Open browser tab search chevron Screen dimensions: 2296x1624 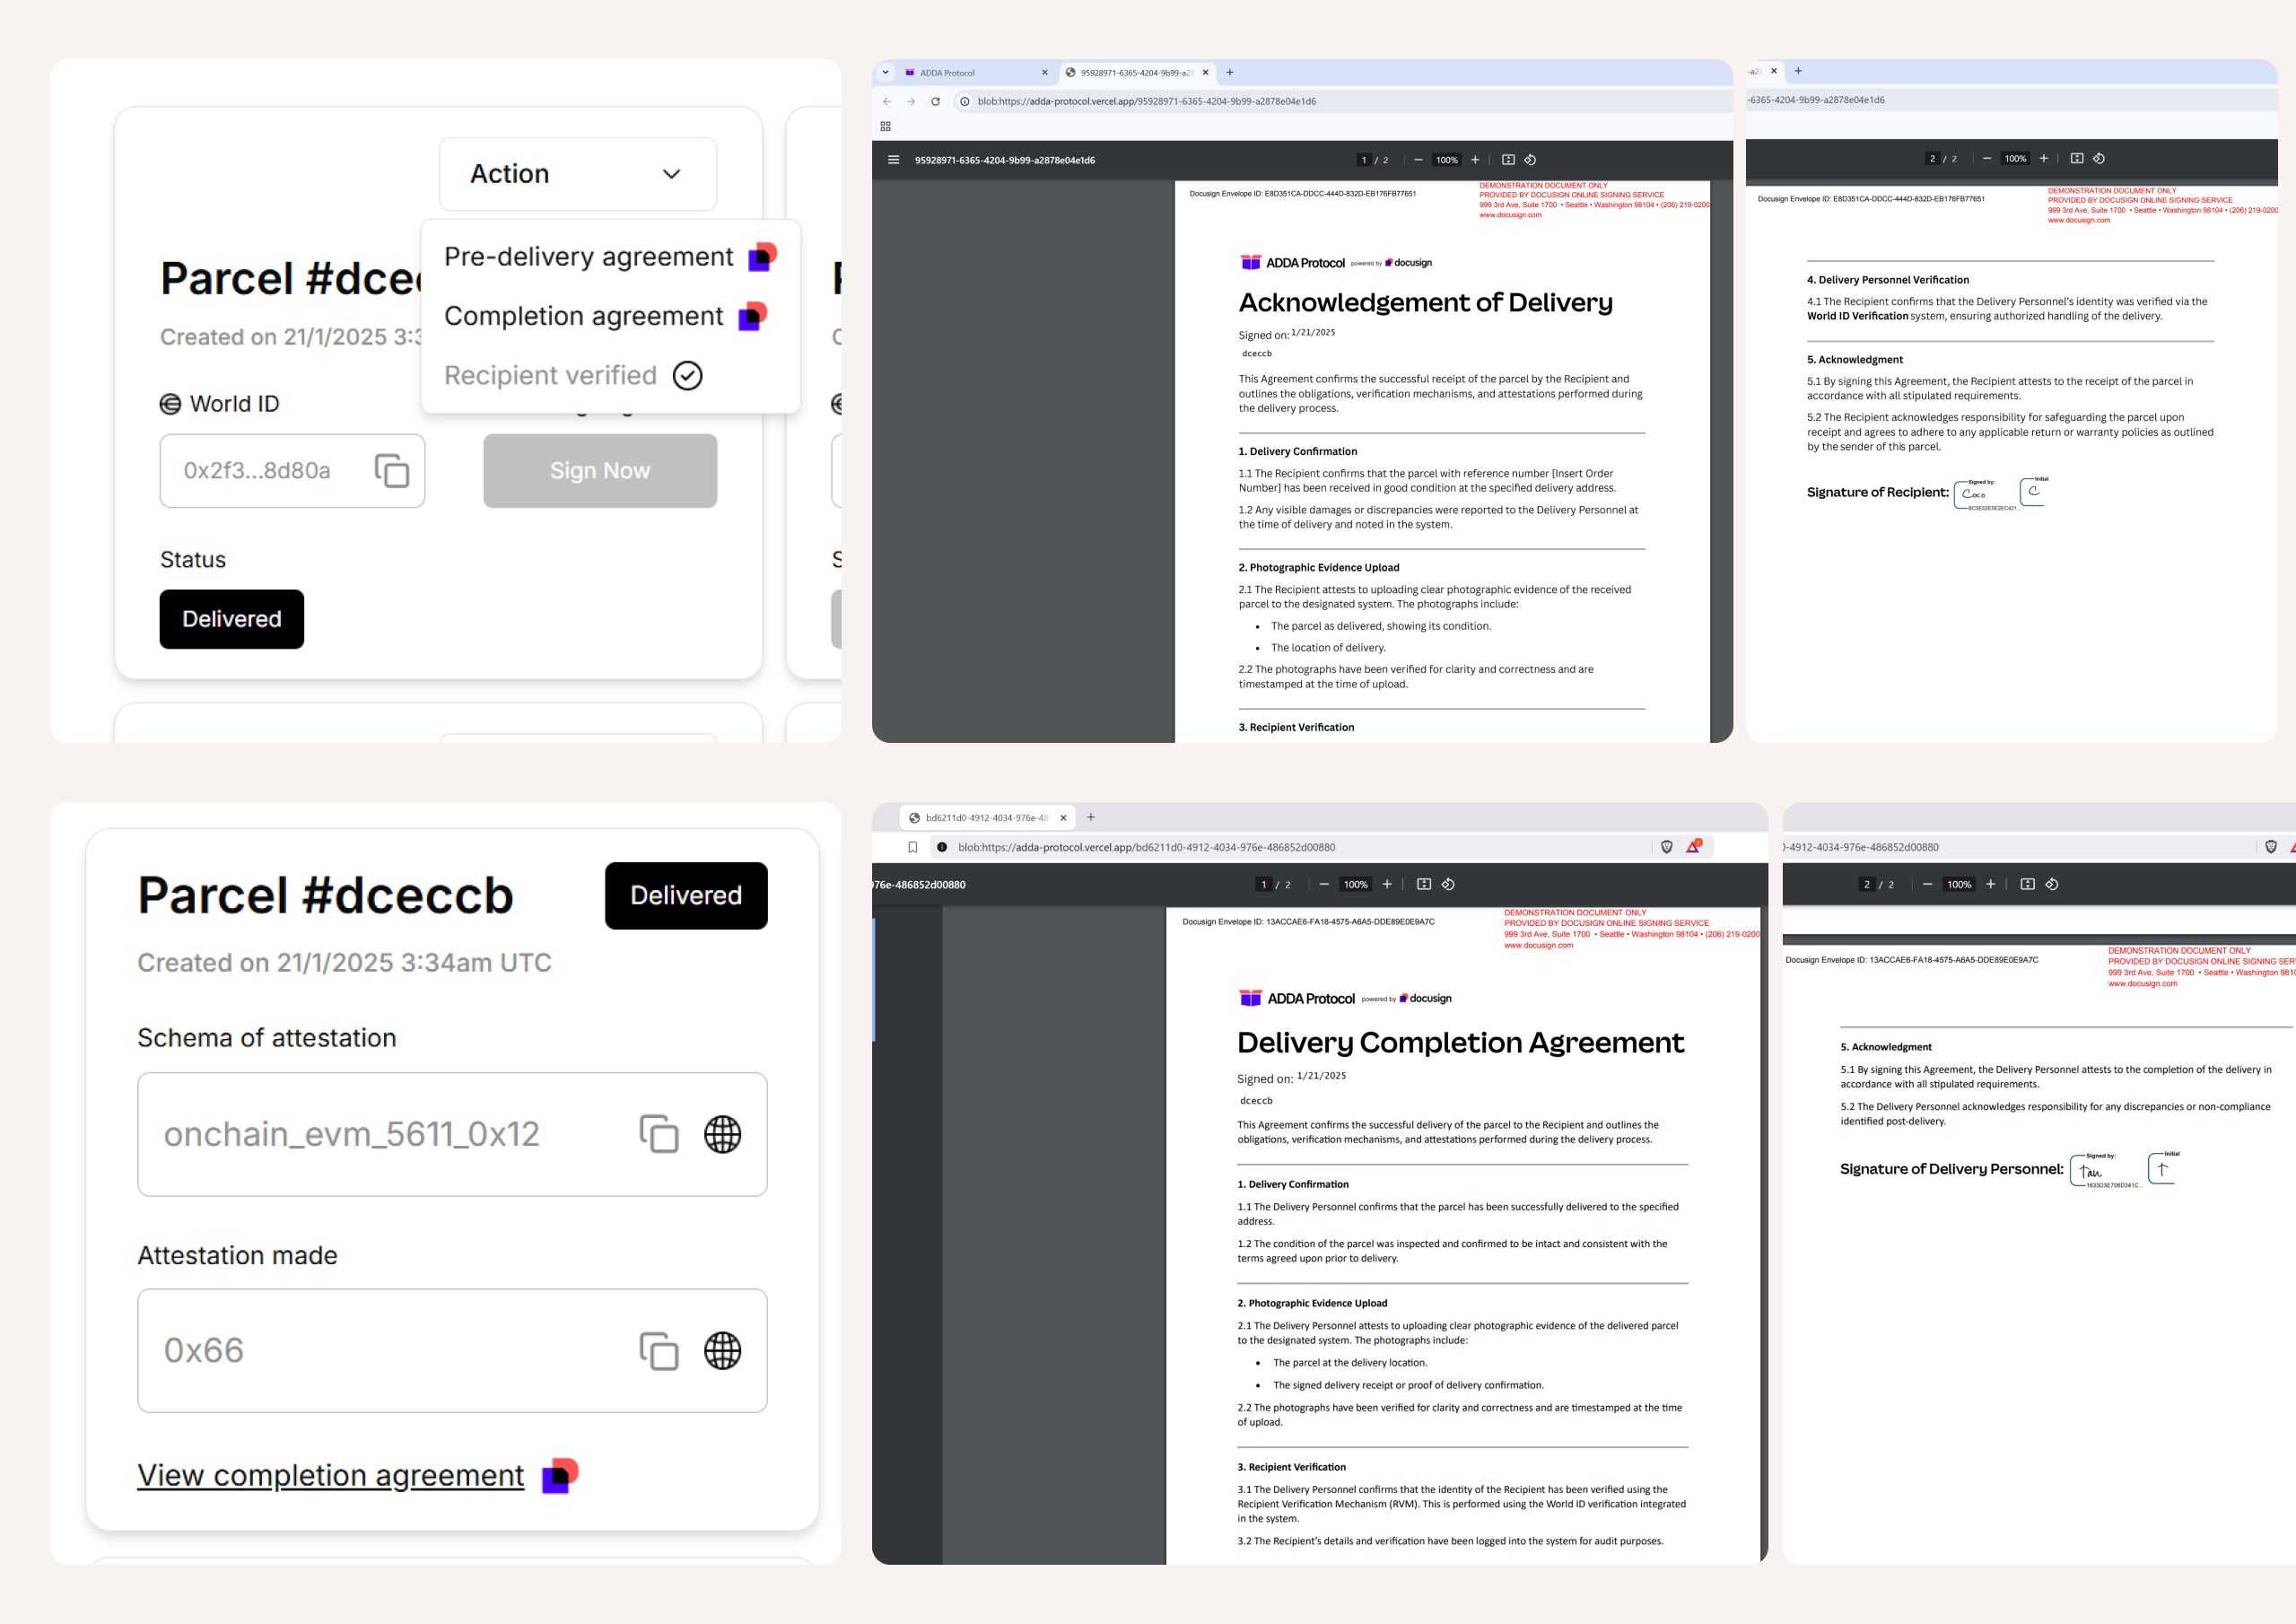click(x=885, y=72)
